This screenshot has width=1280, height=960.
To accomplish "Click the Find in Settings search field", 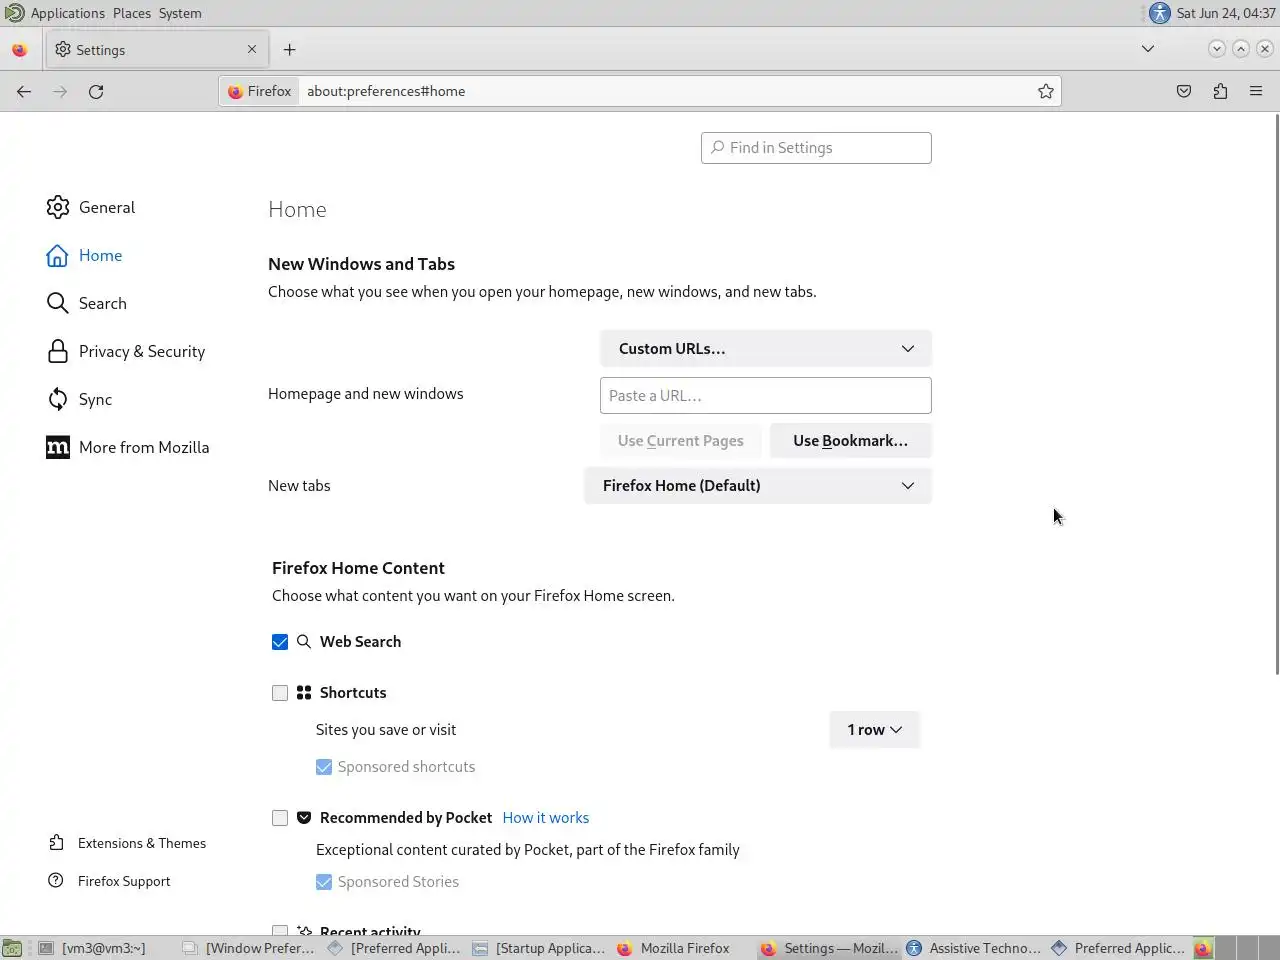I will point(816,148).
